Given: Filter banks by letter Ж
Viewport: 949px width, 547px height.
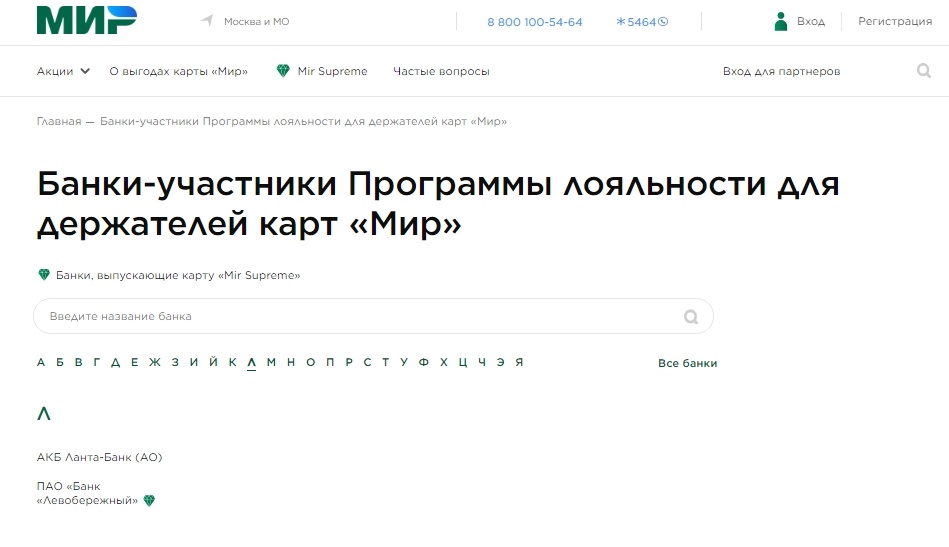Looking at the screenshot, I should click(155, 362).
